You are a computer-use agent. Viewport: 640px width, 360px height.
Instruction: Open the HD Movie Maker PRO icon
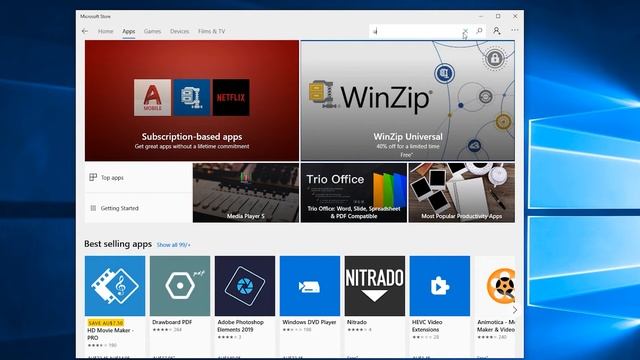(x=115, y=286)
